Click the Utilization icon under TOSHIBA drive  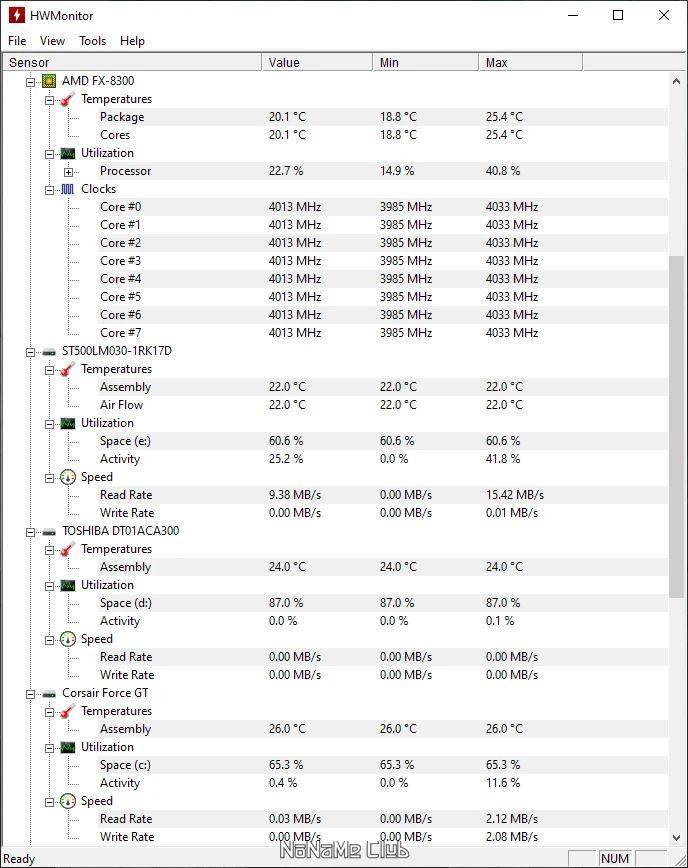[67, 585]
